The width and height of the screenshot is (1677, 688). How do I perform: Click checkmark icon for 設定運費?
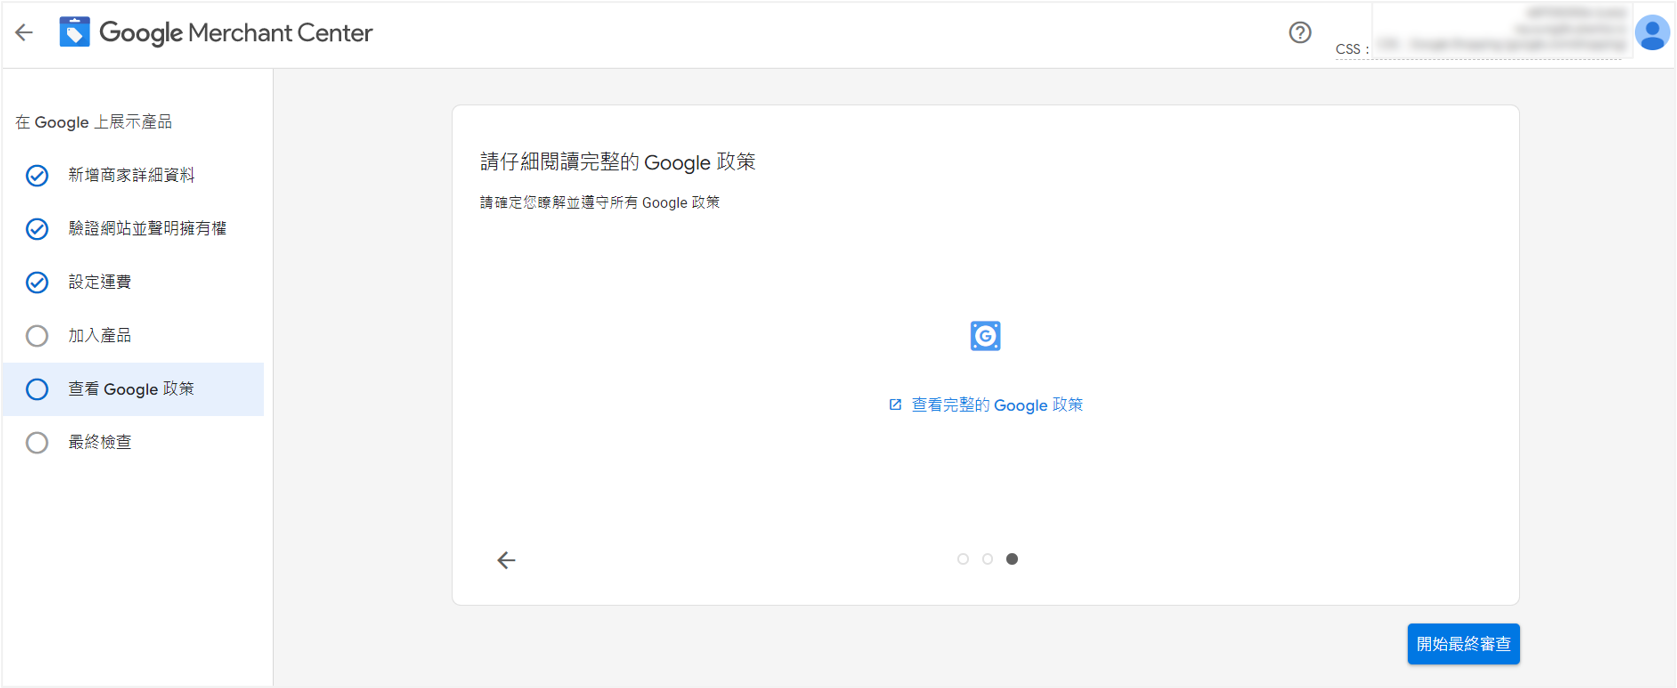[37, 283]
